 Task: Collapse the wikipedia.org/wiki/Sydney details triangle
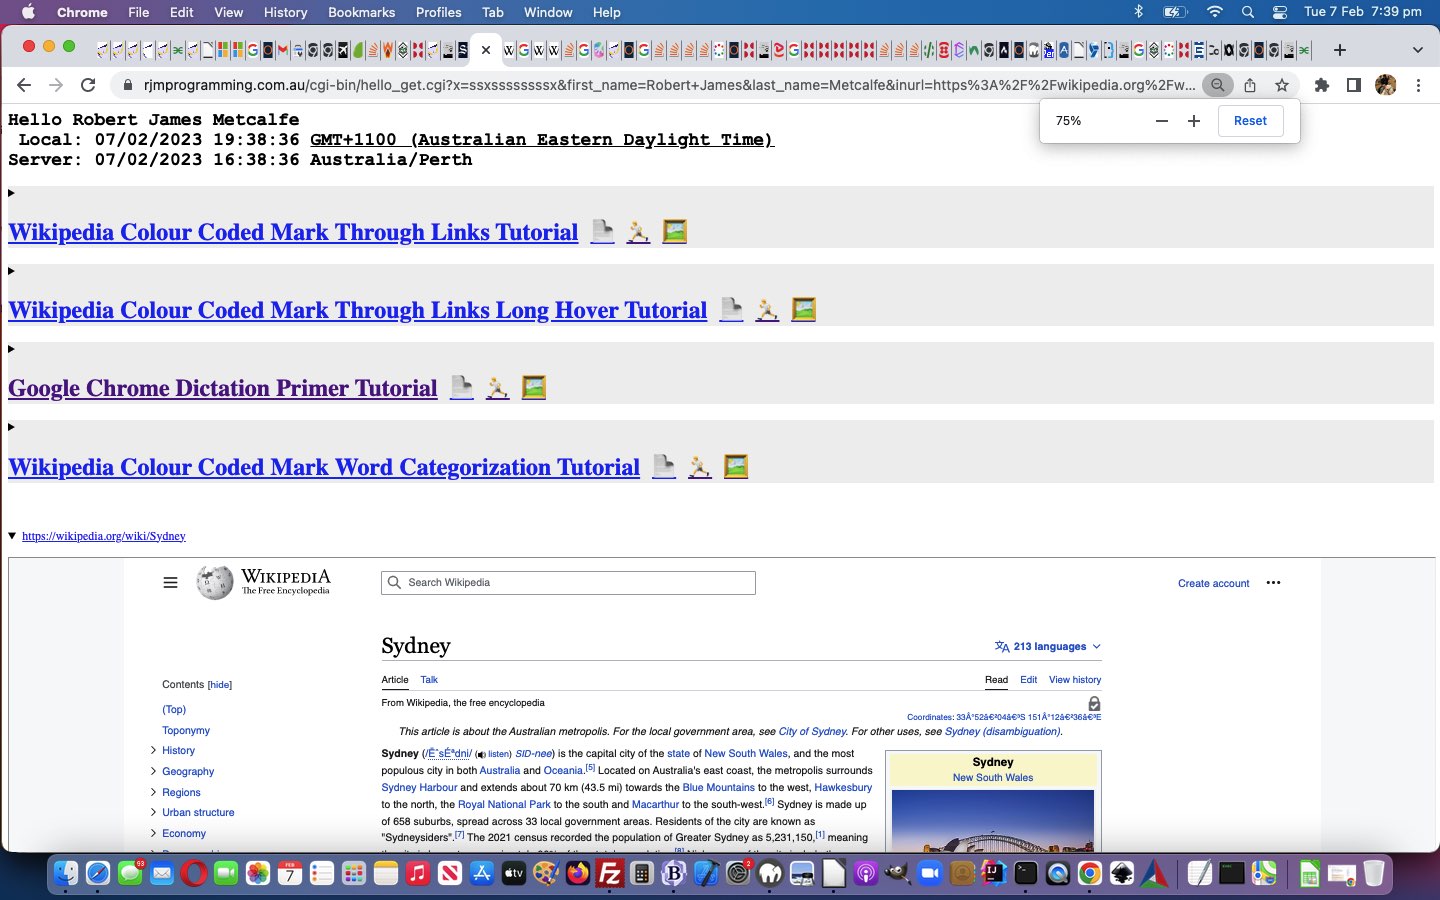coord(12,536)
